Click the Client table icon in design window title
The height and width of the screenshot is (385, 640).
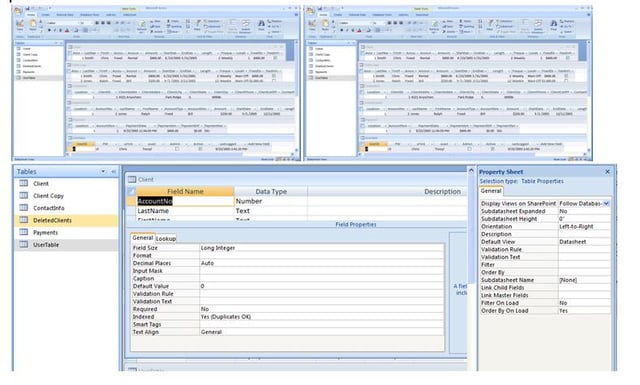[x=131, y=179]
